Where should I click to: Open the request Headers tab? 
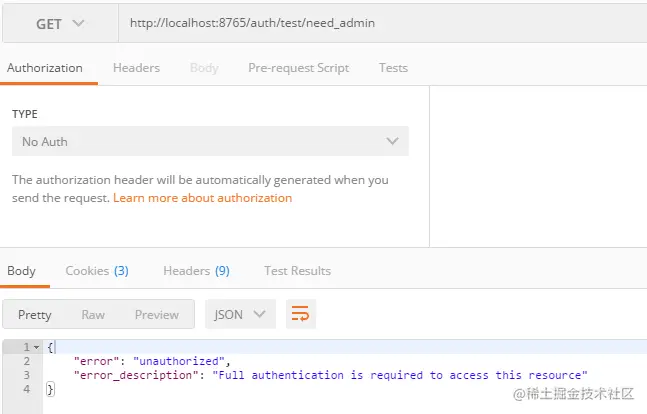136,68
